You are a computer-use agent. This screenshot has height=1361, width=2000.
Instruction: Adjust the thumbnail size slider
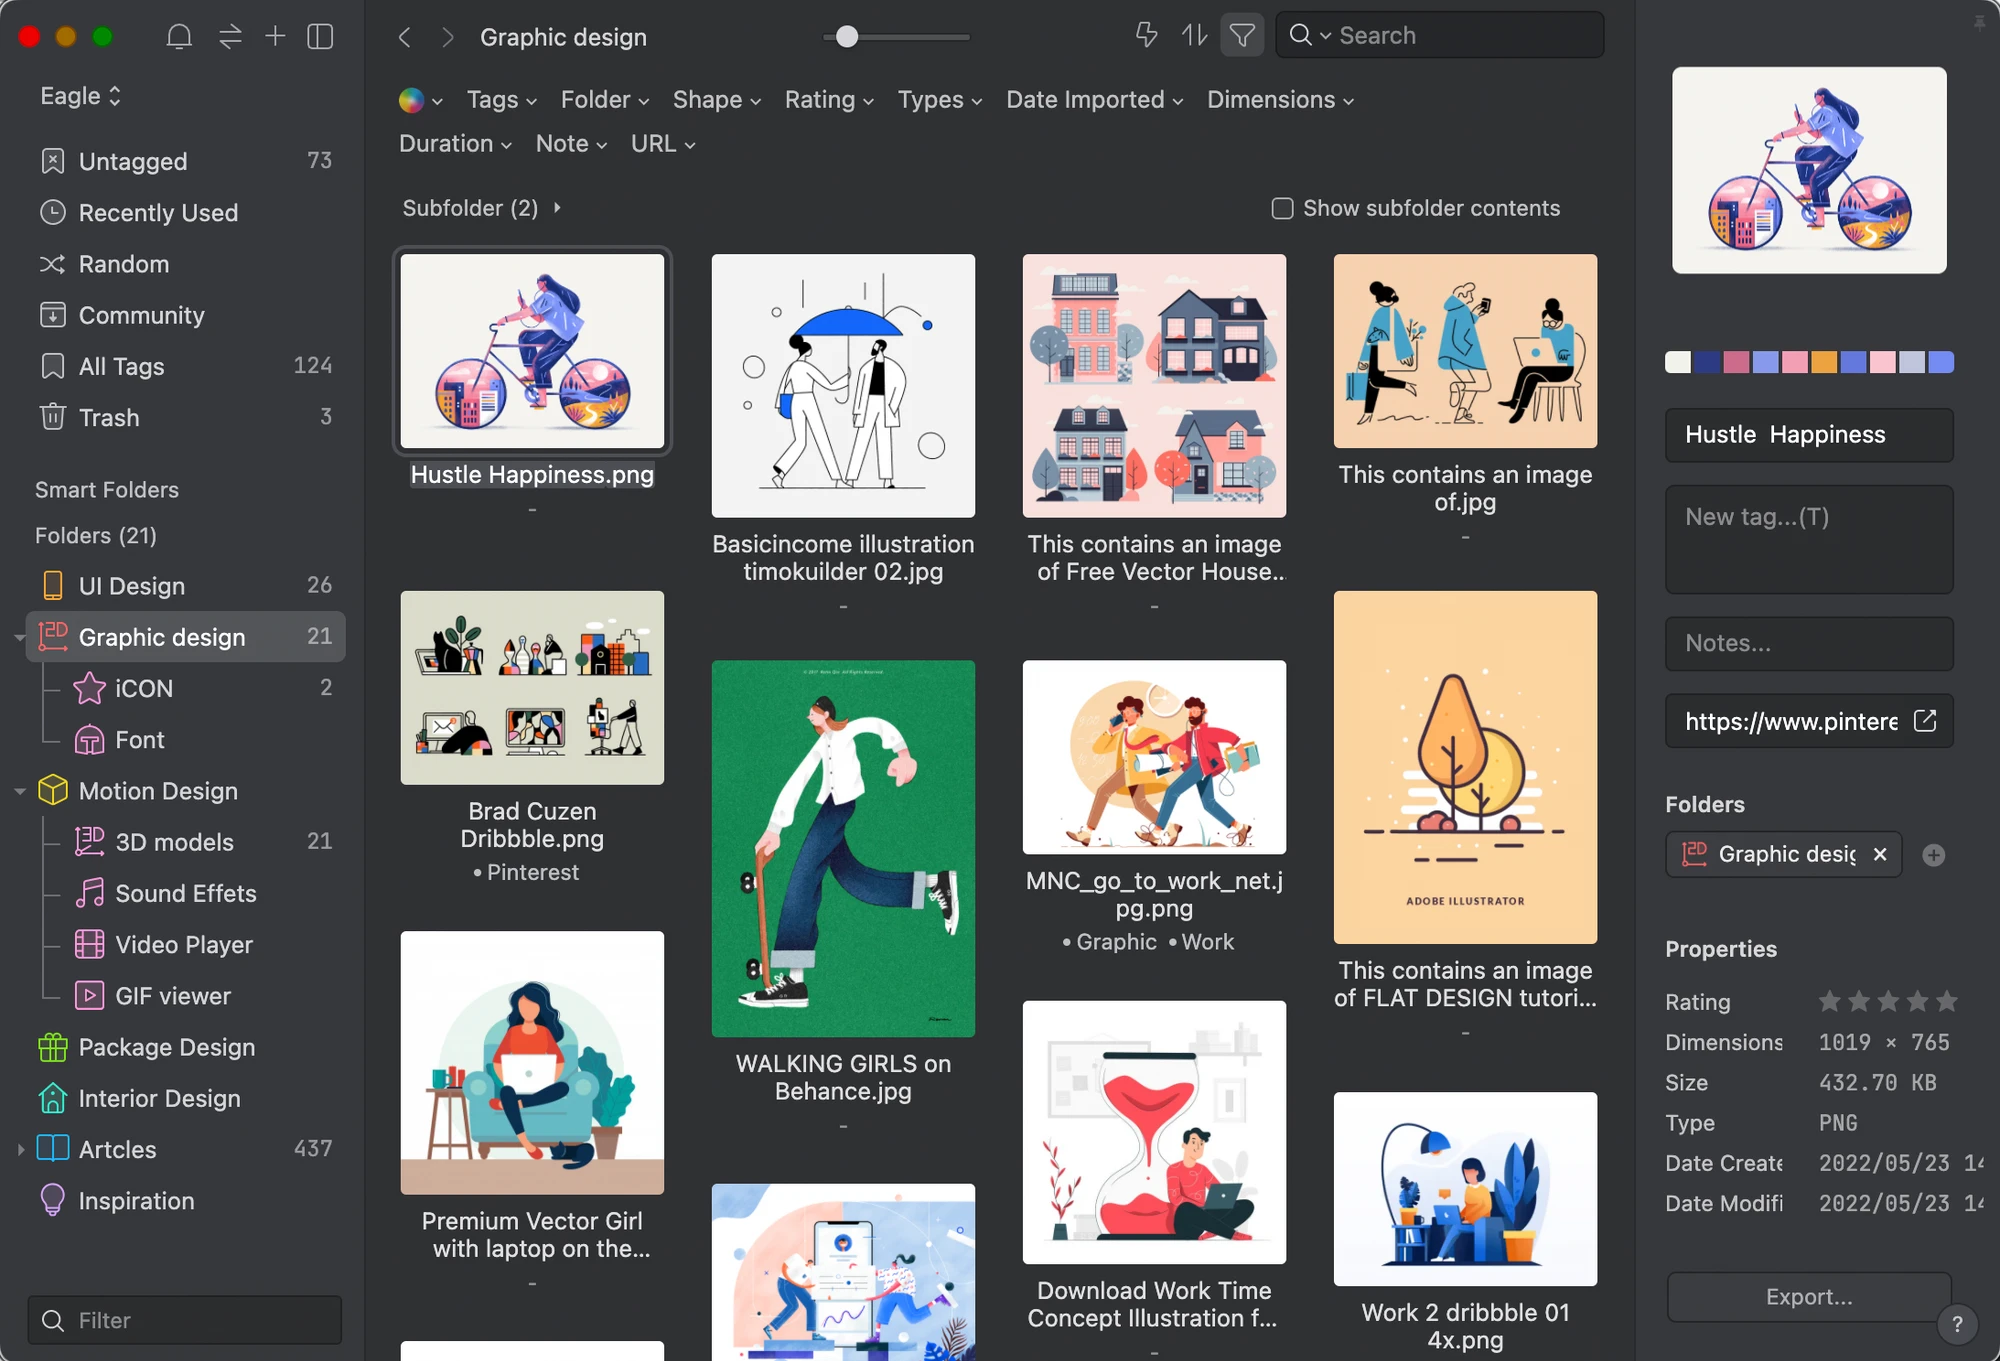(x=847, y=37)
